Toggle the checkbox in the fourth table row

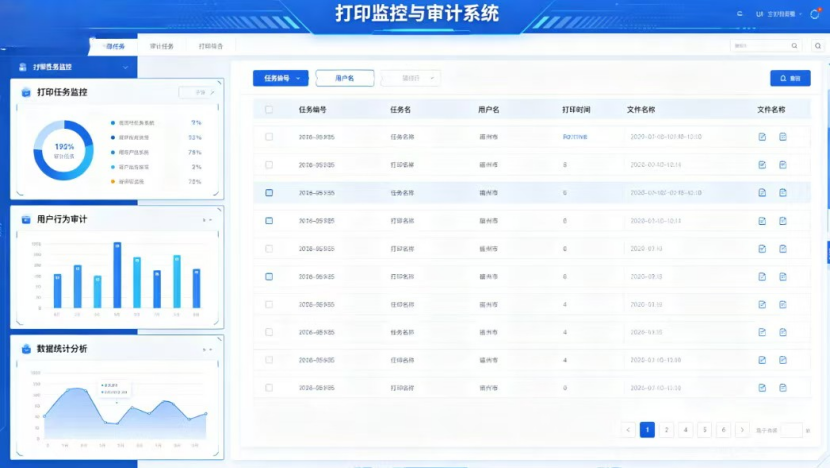tap(269, 221)
